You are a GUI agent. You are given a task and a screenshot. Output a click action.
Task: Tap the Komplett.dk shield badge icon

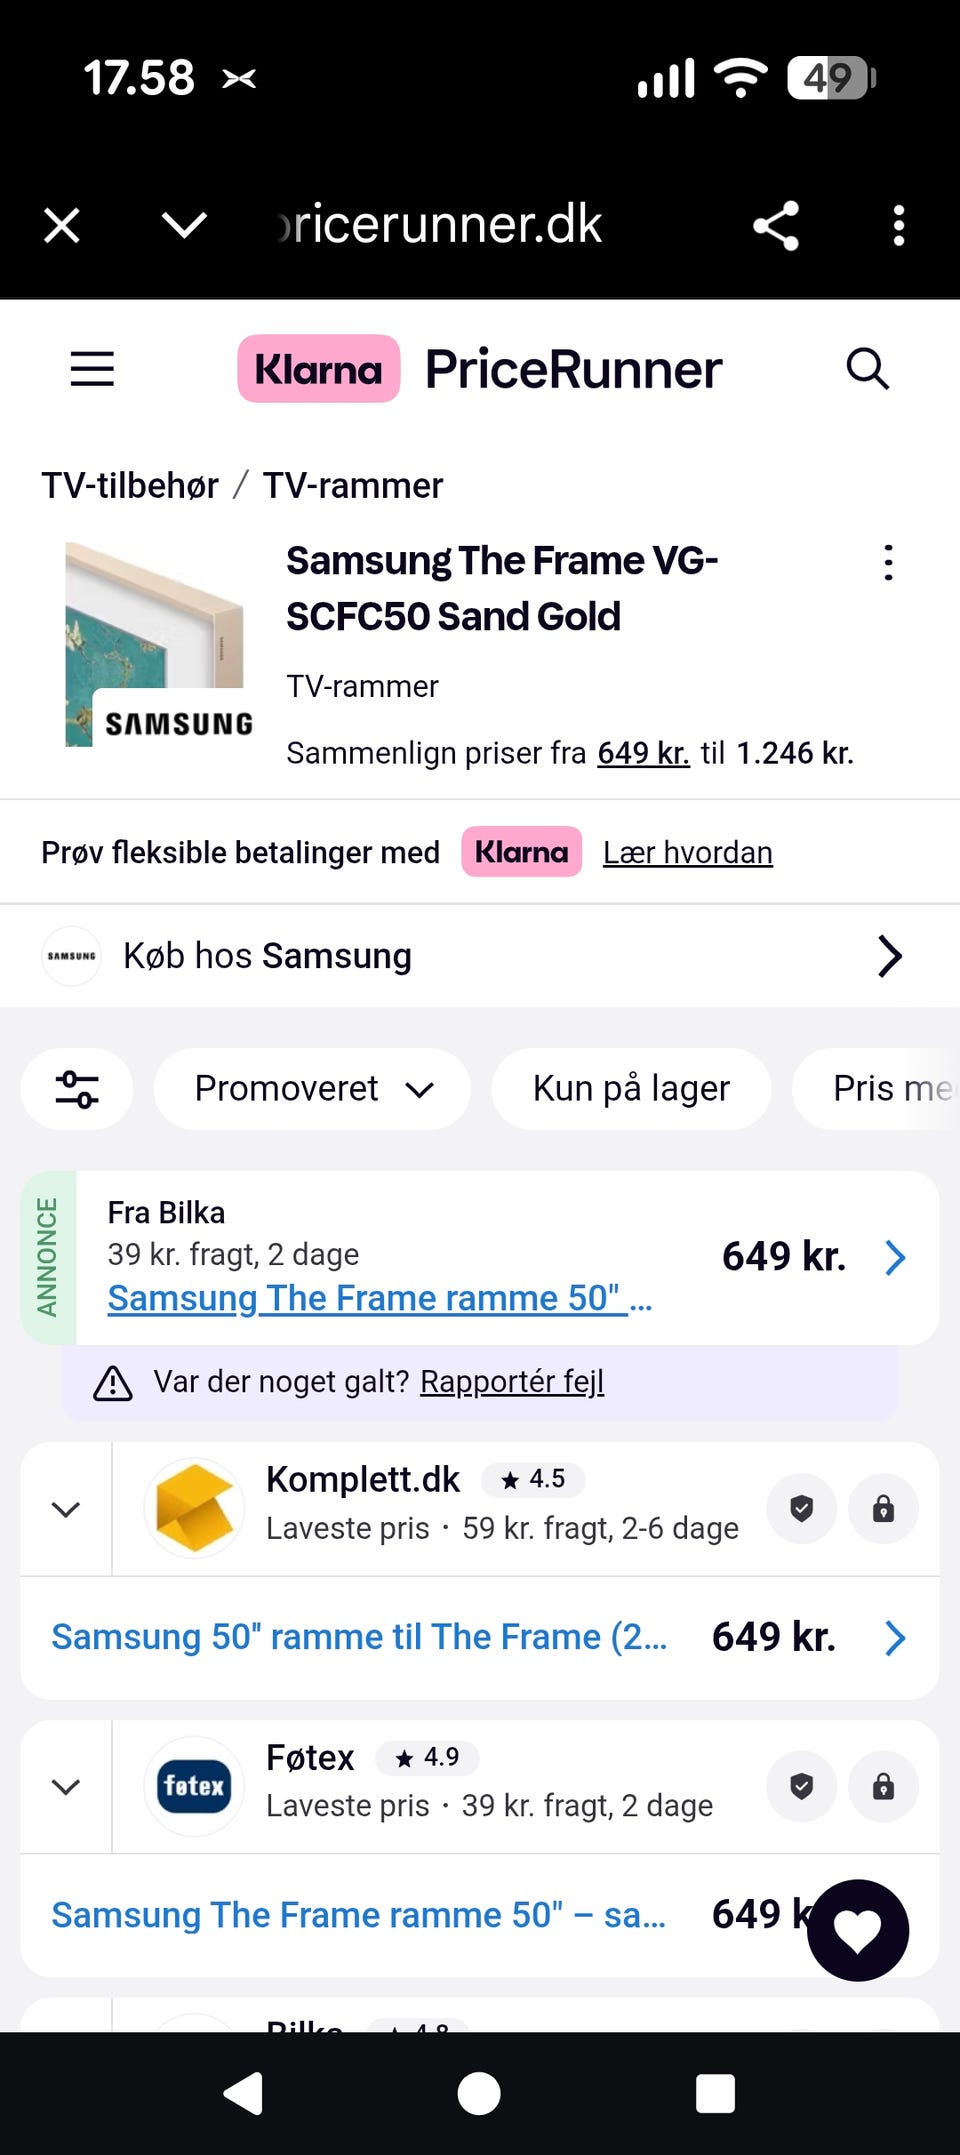tap(802, 1508)
